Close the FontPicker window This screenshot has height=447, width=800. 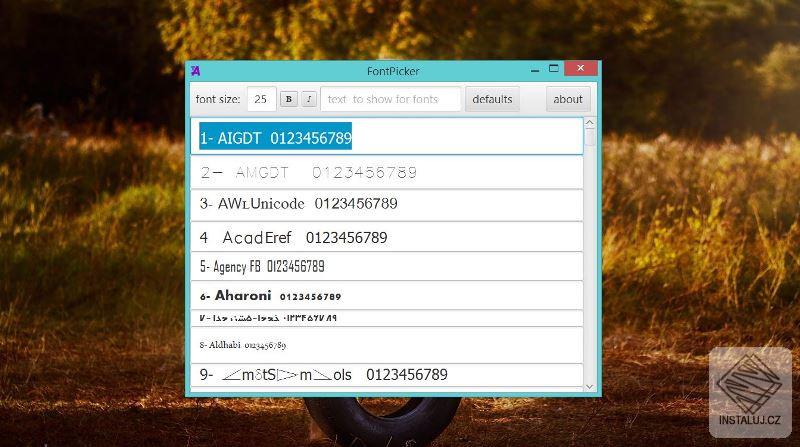pos(581,68)
